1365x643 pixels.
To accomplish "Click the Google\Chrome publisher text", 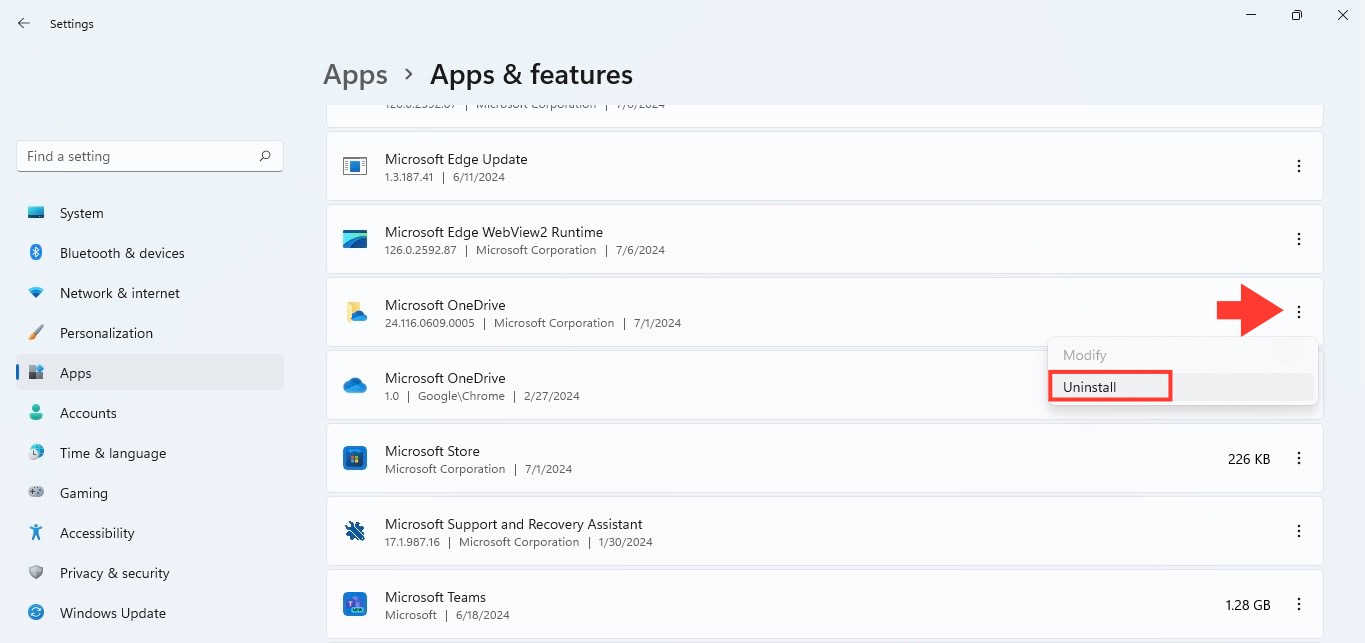I will click(462, 396).
